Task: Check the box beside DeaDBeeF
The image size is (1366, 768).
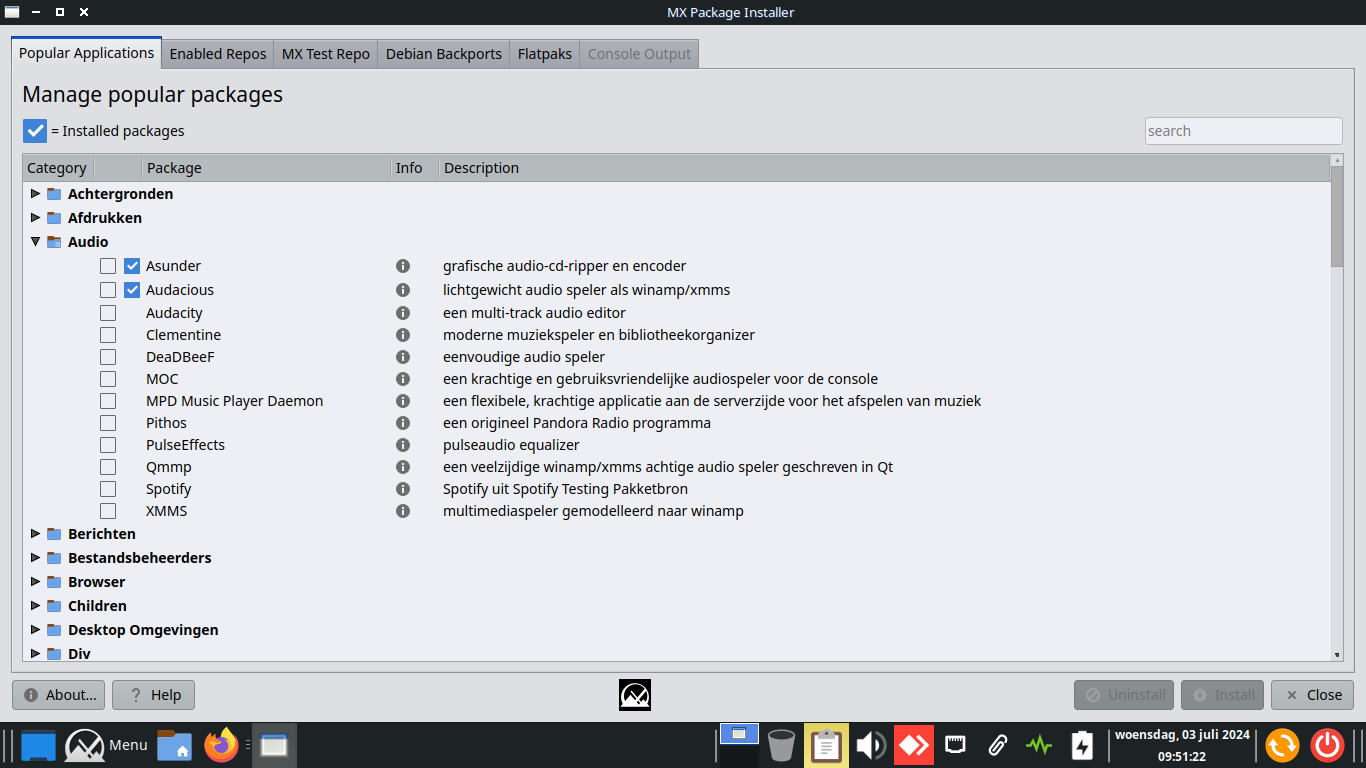Action: click(108, 357)
